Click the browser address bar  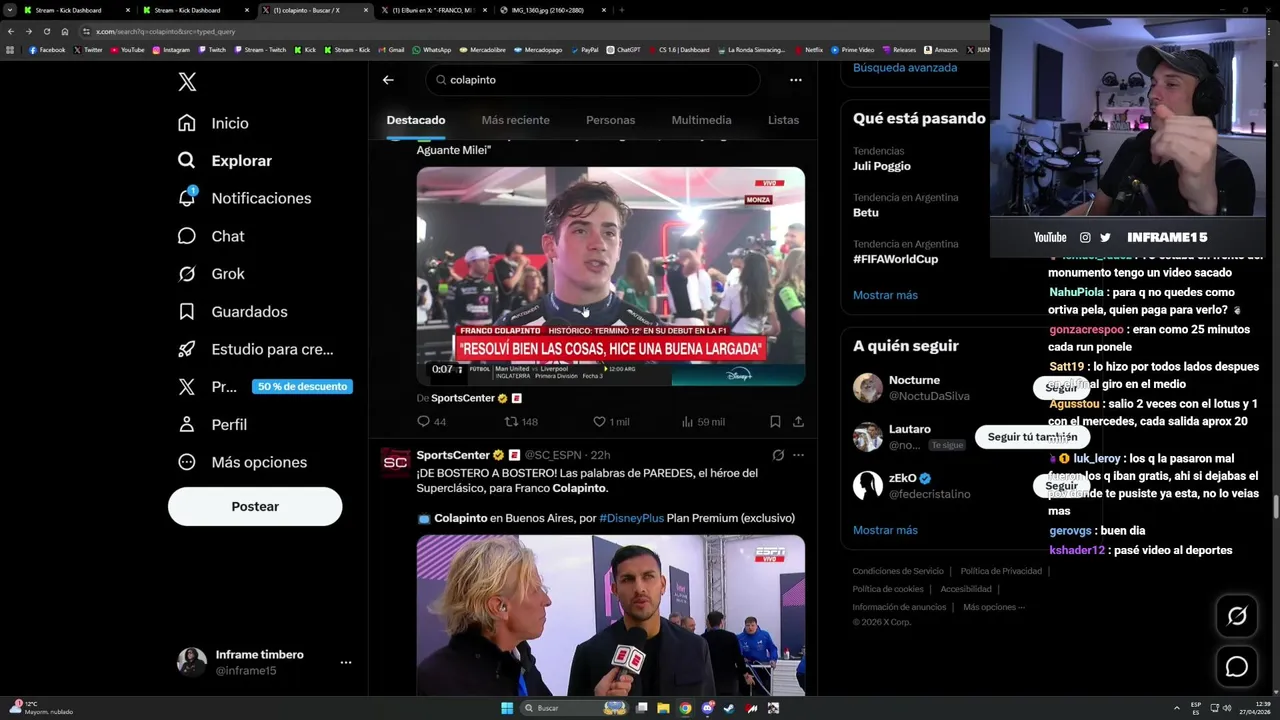tap(530, 31)
